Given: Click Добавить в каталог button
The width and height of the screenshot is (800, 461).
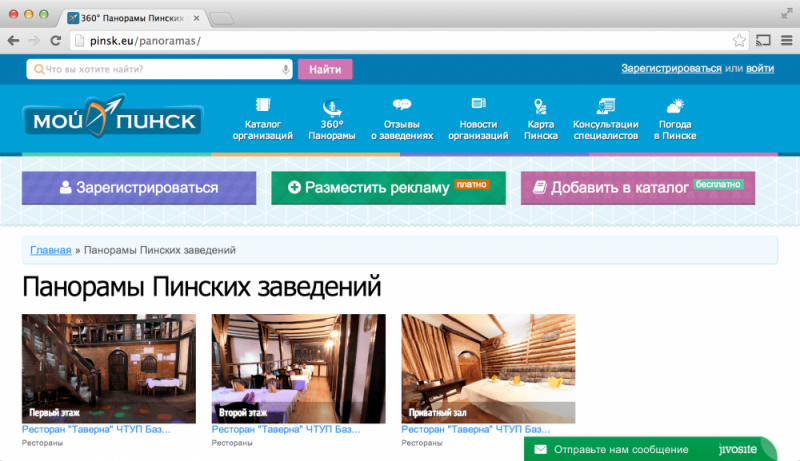Looking at the screenshot, I should 637,187.
